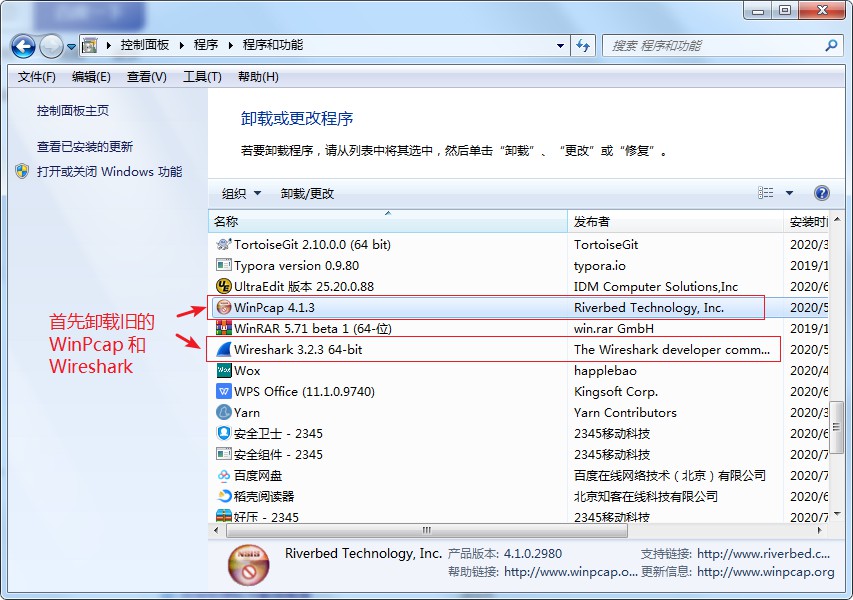The image size is (853, 600).
Task: Open help with the blue question icon
Action: [x=821, y=193]
